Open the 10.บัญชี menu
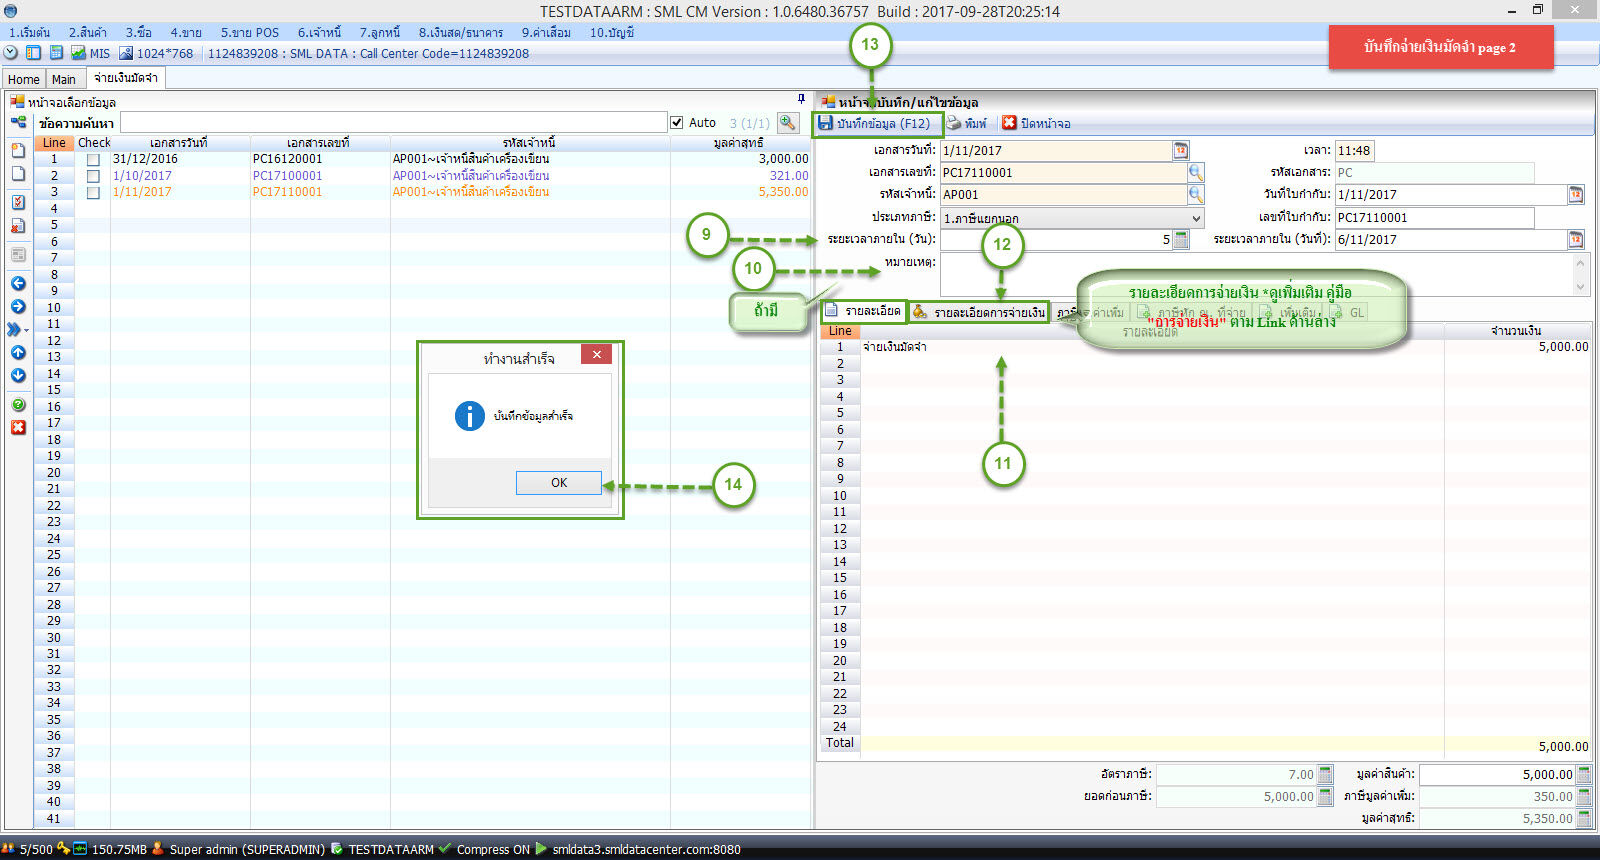This screenshot has height=860, width=1600. [x=612, y=32]
